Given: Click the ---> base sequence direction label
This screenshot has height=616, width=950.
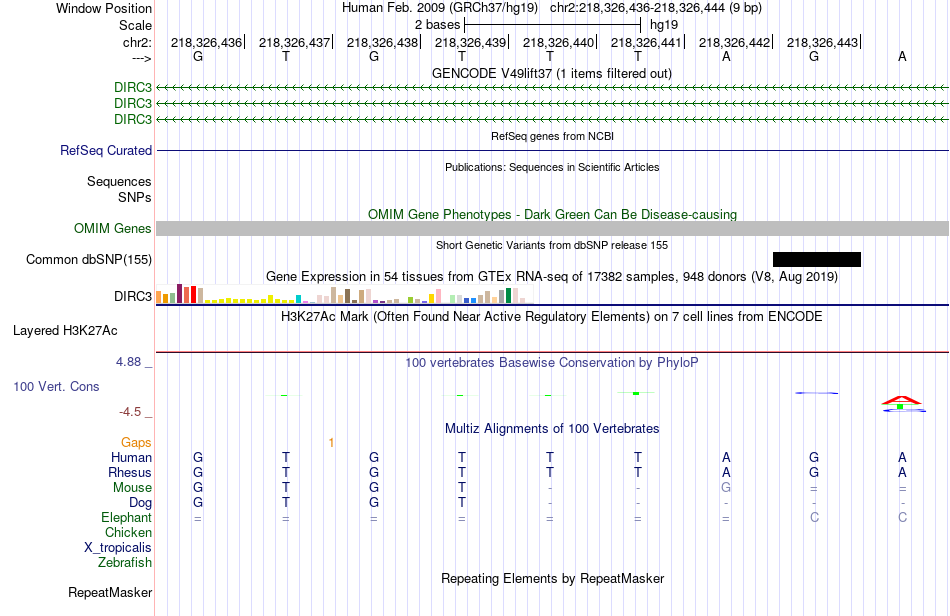Looking at the screenshot, I should click(x=142, y=58).
